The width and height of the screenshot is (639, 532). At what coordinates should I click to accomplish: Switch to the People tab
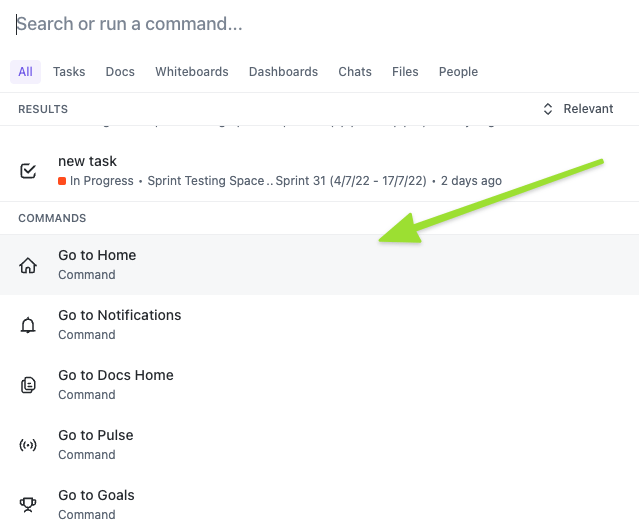[458, 72]
